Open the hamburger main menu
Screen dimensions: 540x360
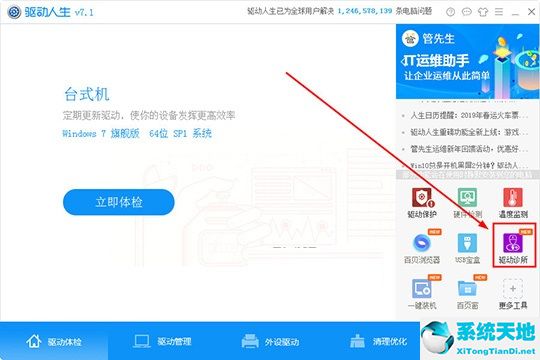499,12
